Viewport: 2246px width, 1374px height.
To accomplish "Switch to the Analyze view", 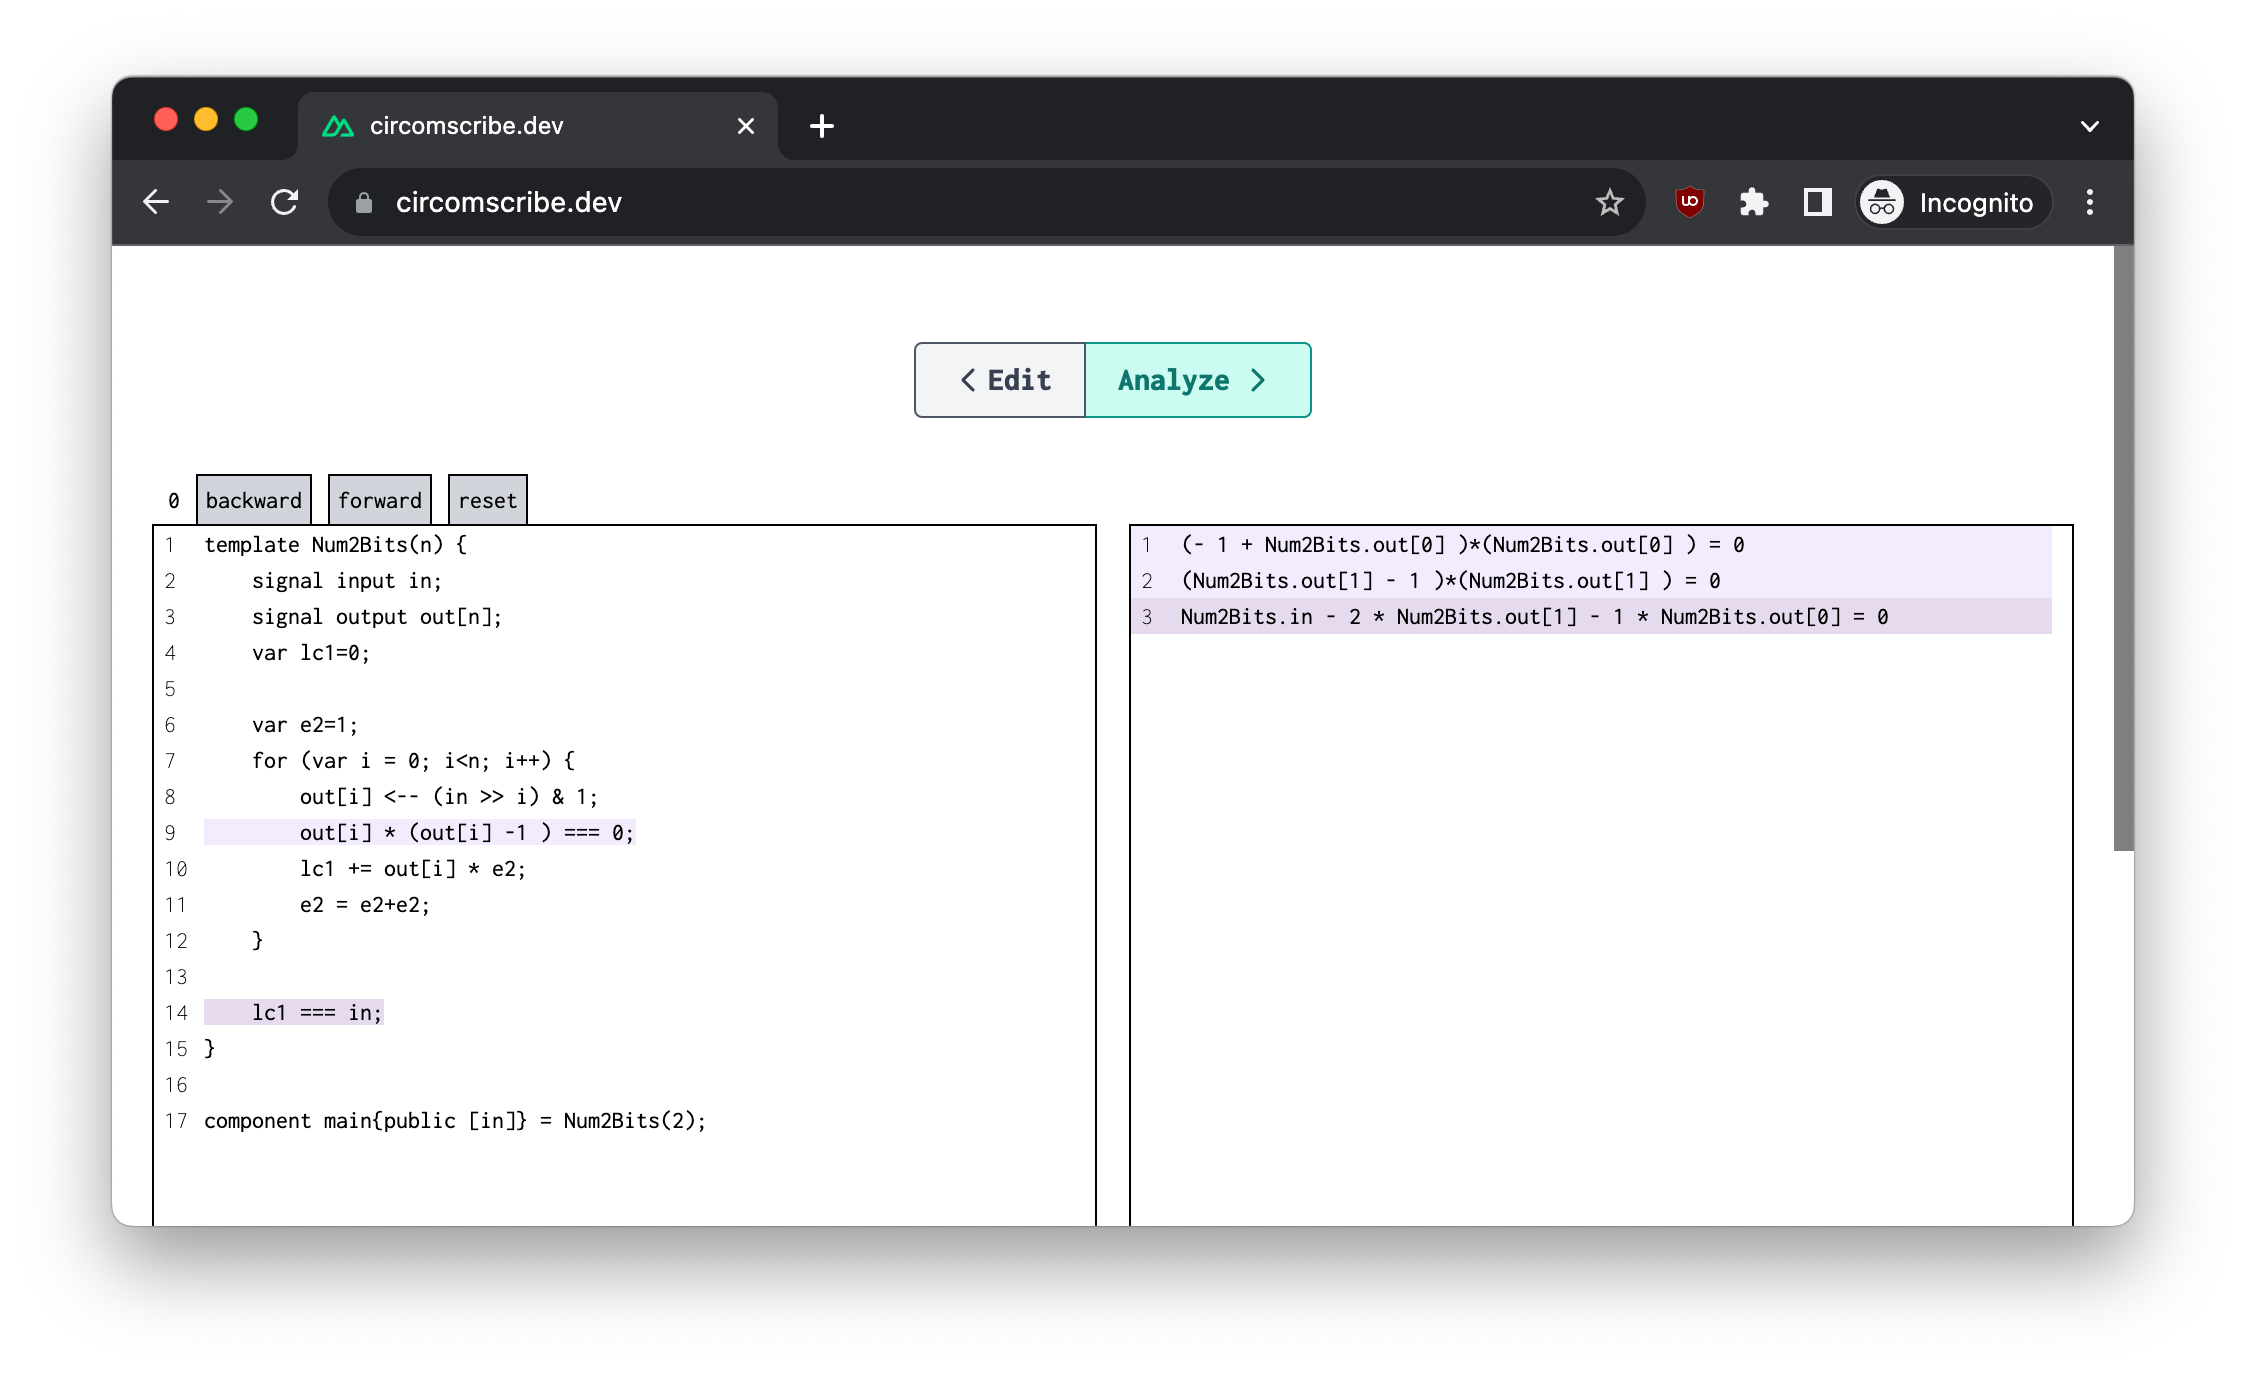I will coord(1197,380).
